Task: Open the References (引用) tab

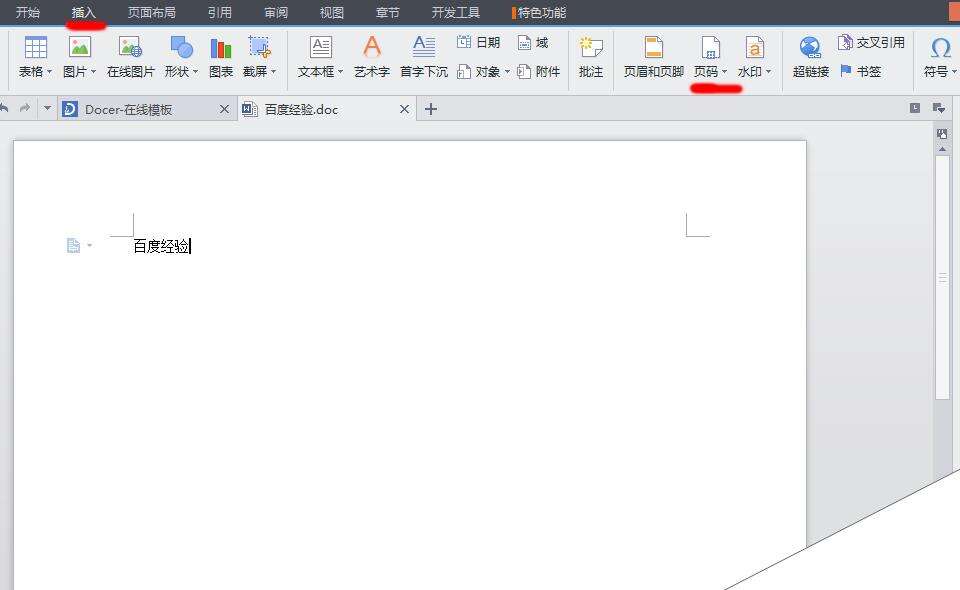Action: coord(220,12)
